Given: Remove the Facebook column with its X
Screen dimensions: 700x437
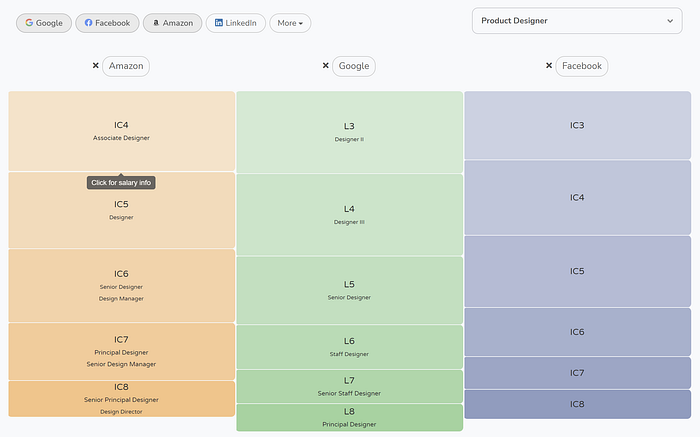Looking at the screenshot, I should click(x=549, y=66).
